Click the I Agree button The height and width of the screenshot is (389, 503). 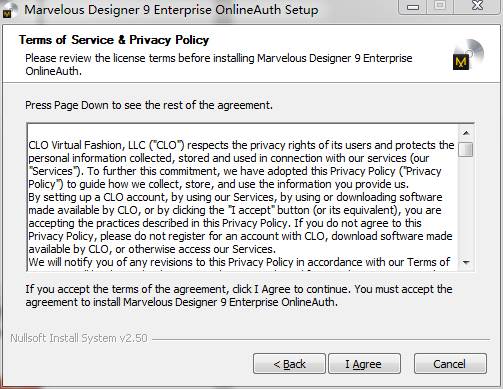(x=364, y=364)
